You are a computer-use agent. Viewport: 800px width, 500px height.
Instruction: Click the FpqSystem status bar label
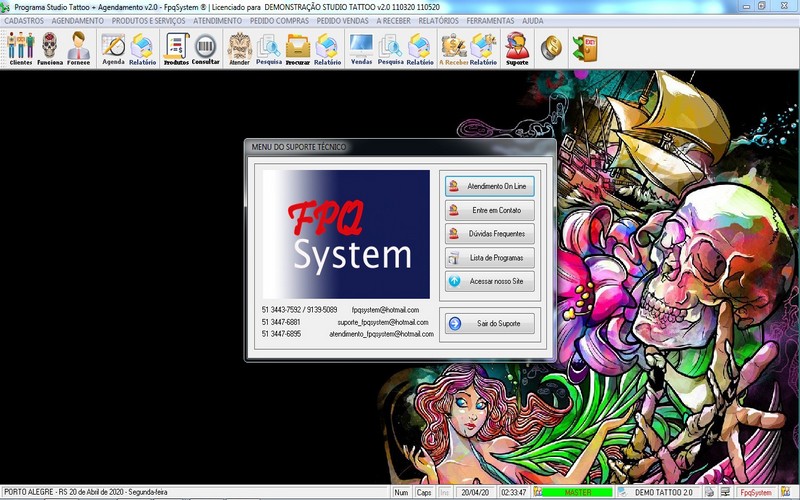755,493
